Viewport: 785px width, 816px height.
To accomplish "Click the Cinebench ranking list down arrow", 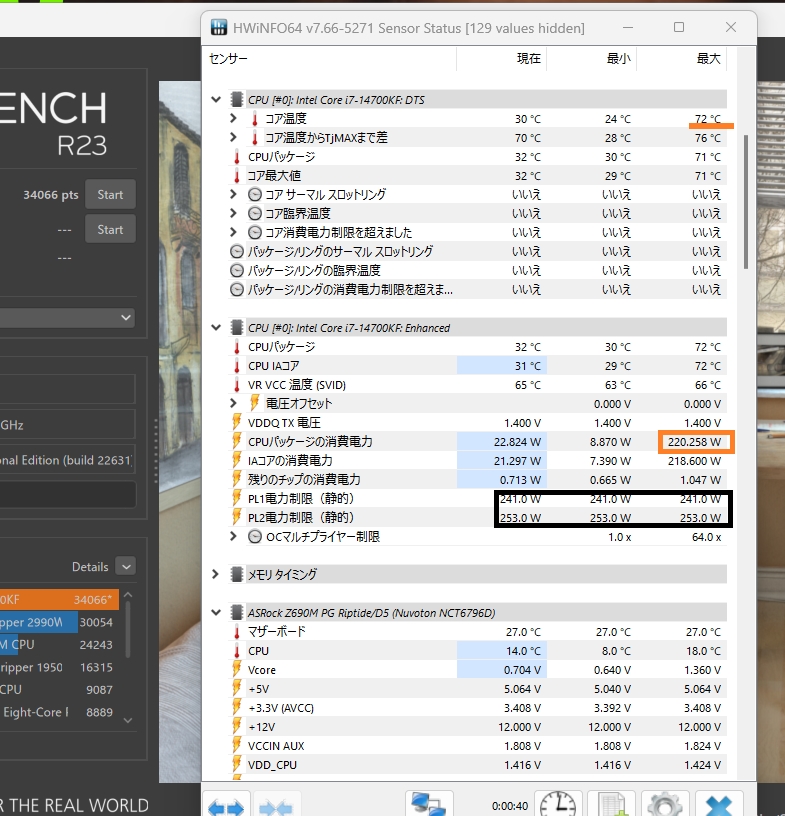I will [128, 720].
